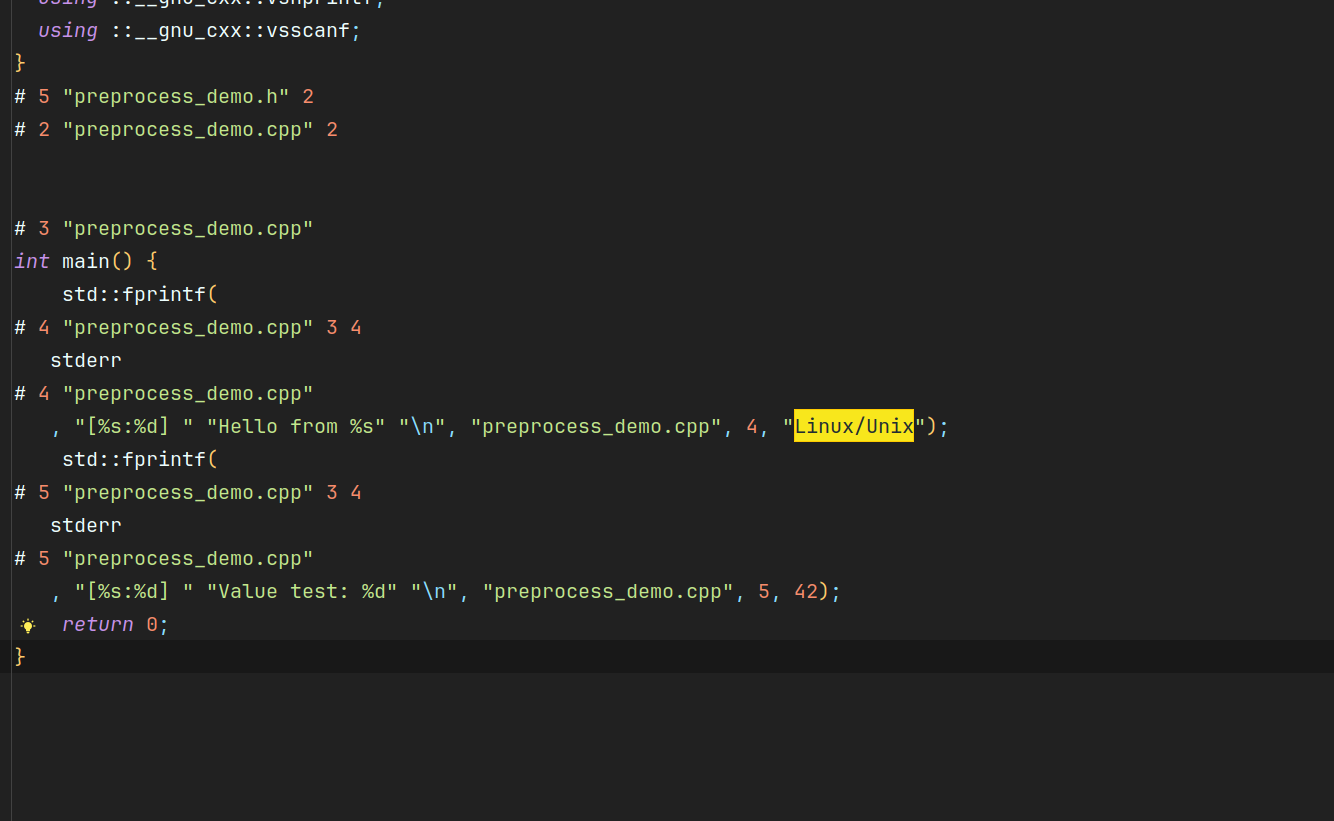Click "preprocess_demo.cpp" string in Value test line
Screen dimensions: 1334x821
608,592
